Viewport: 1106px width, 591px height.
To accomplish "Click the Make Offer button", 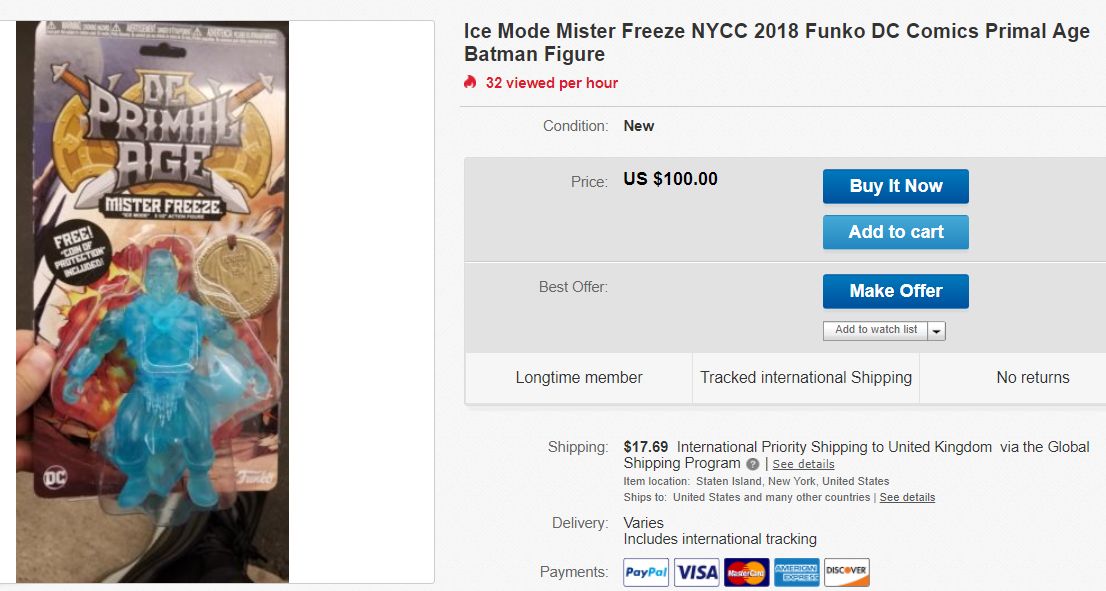I will pos(896,291).
